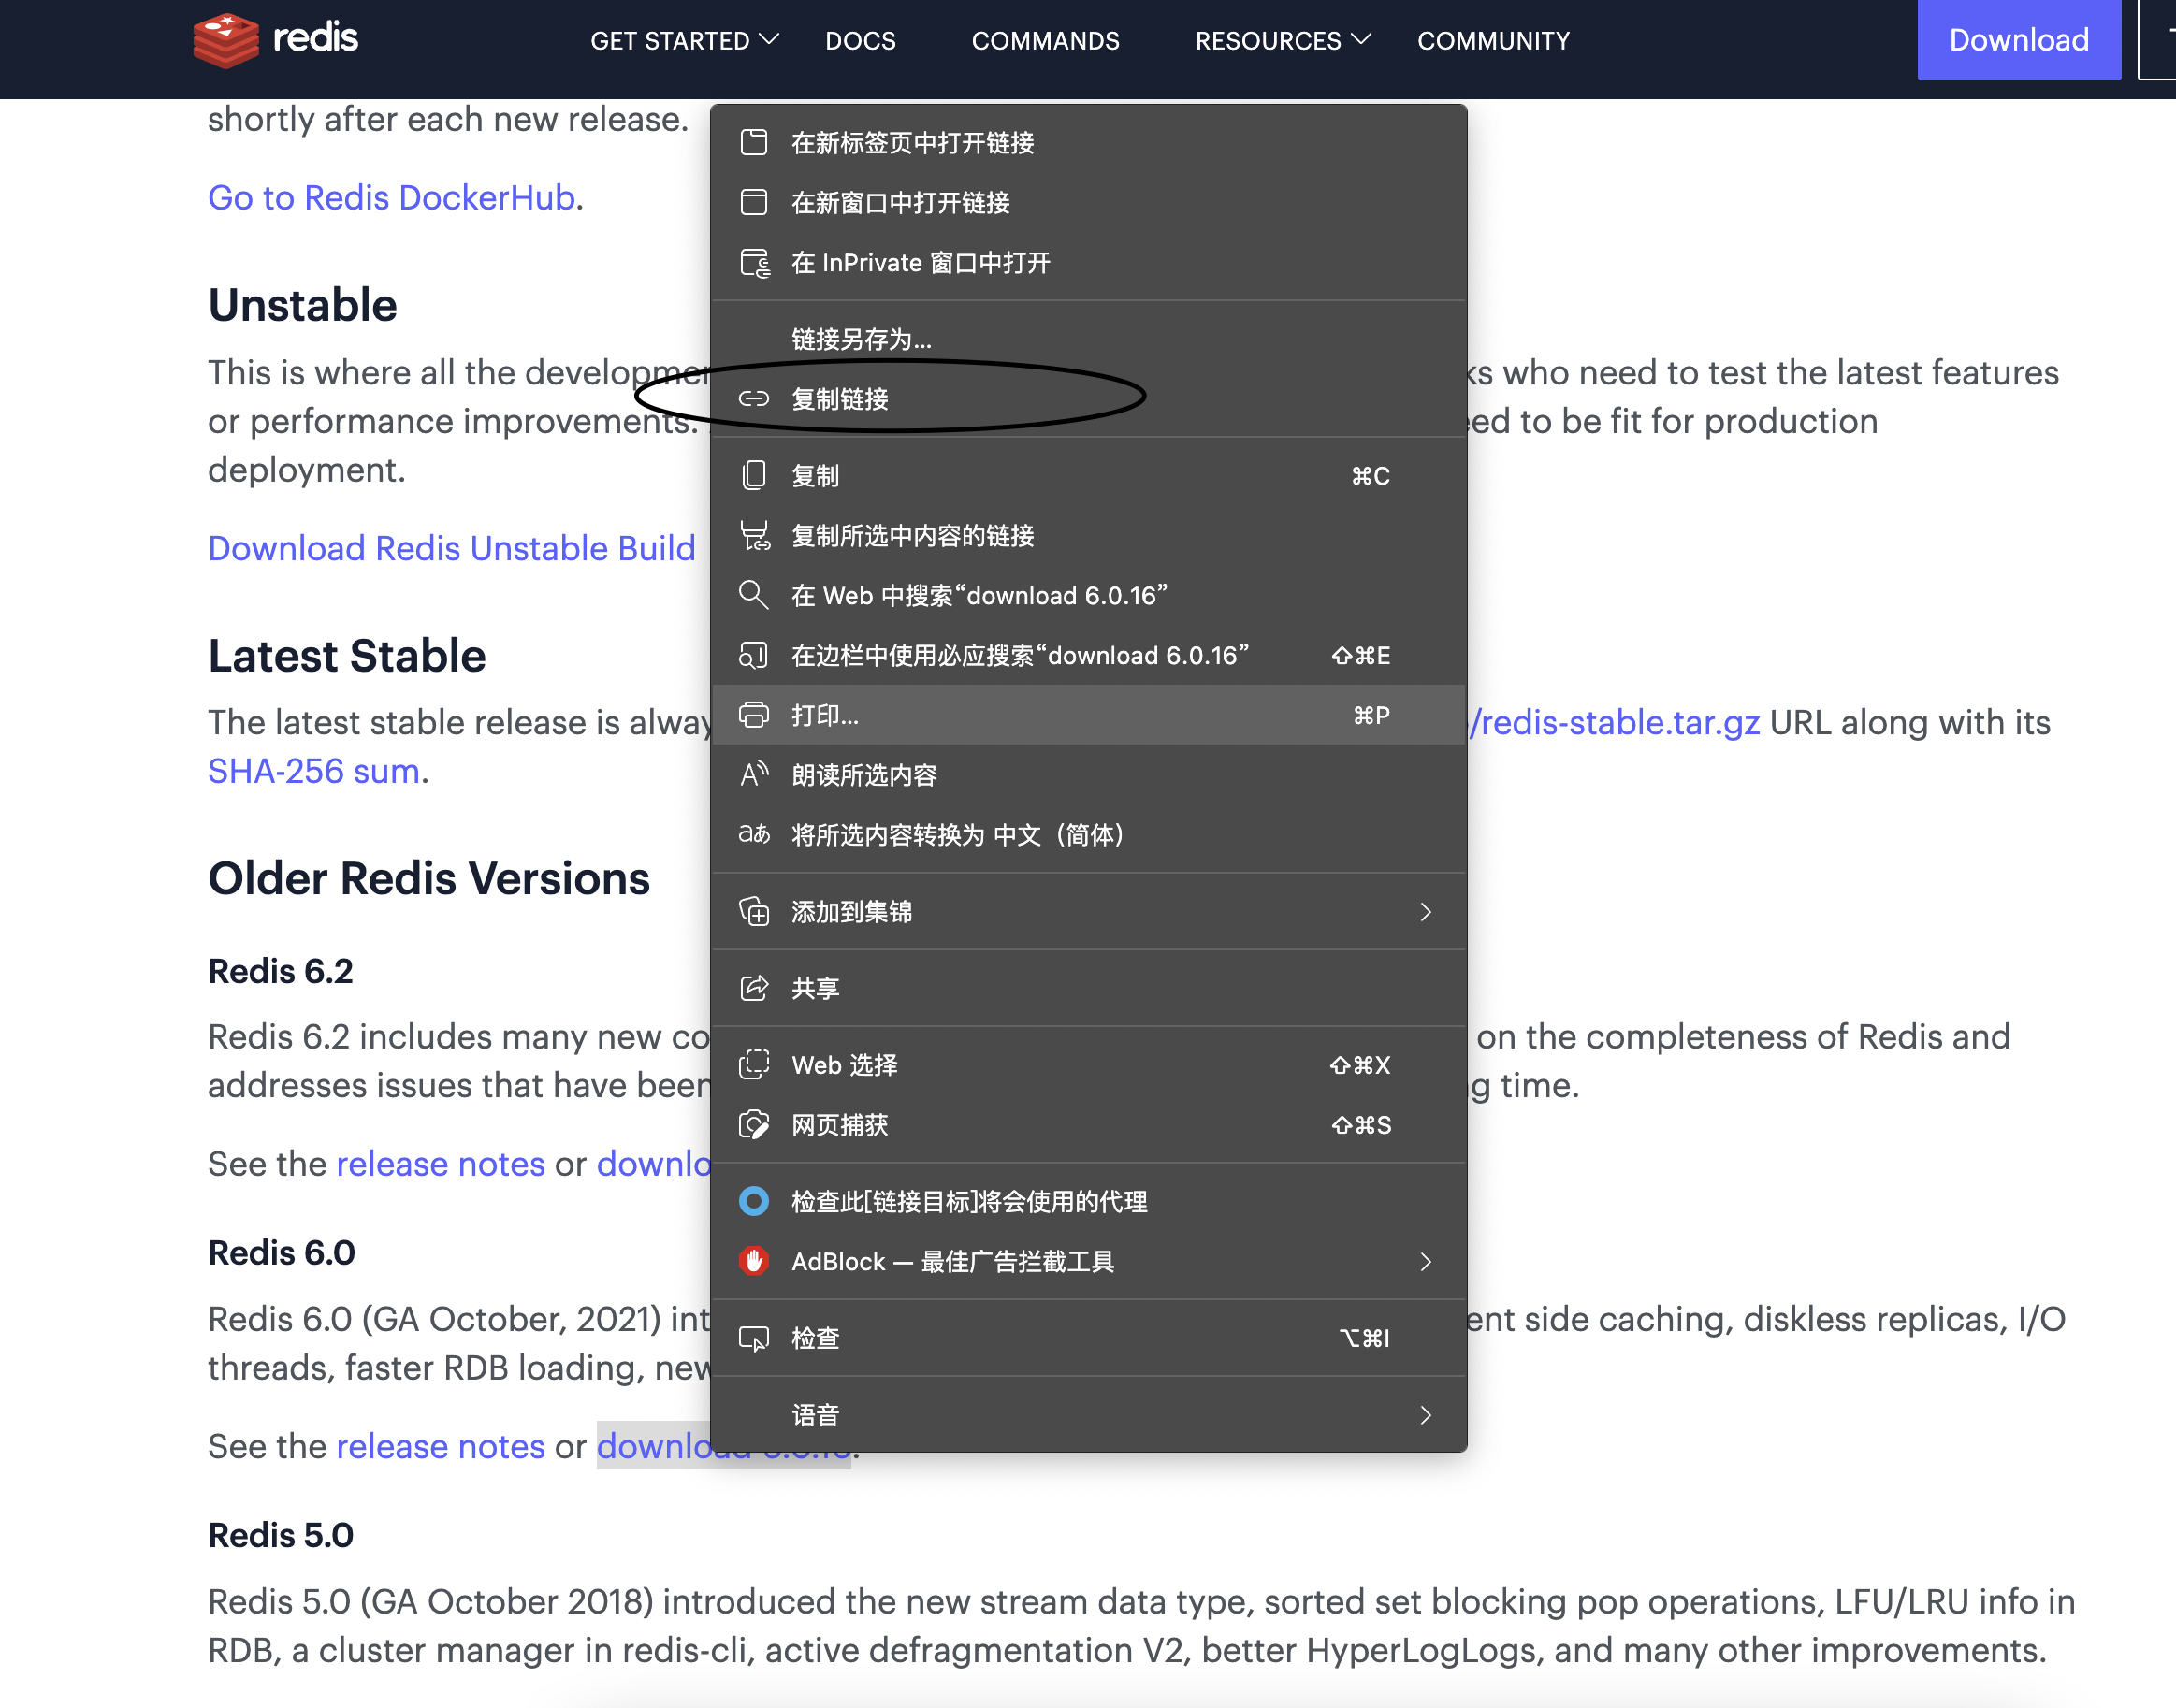This screenshot has width=2176, height=1708.
Task: Click the read aloud icon
Action: [x=753, y=775]
